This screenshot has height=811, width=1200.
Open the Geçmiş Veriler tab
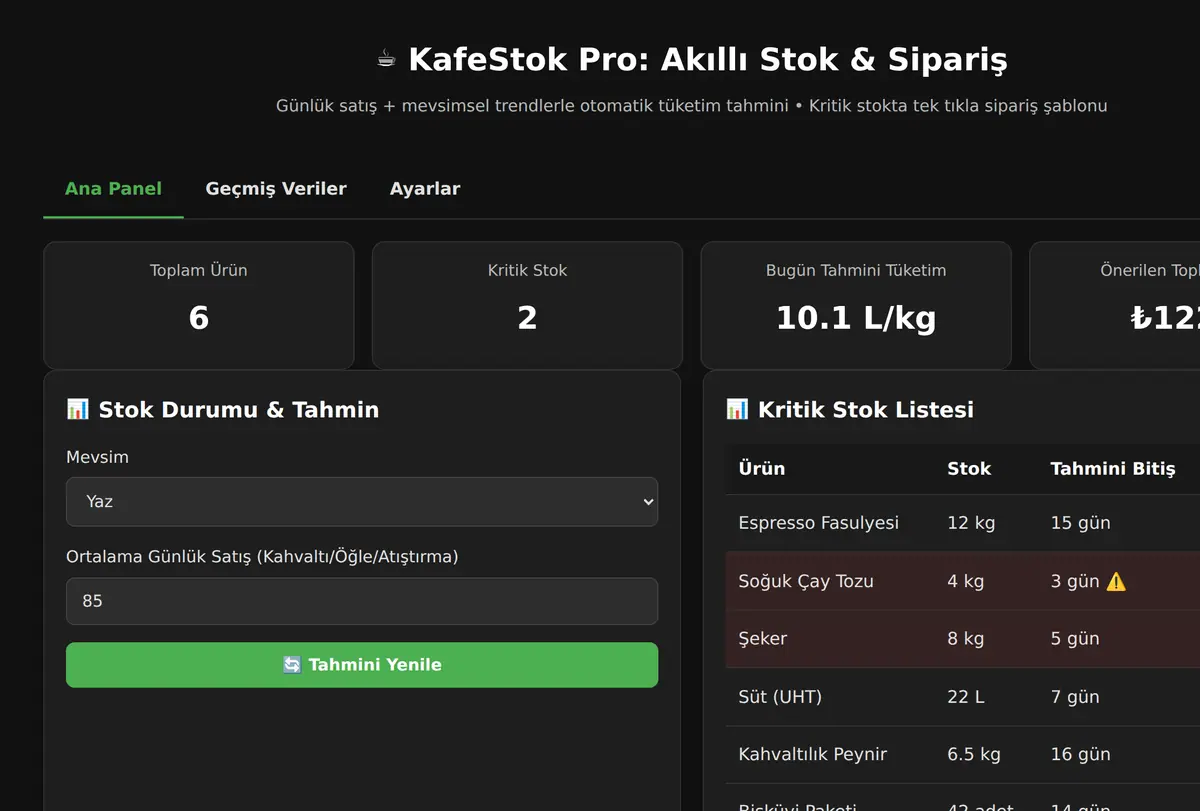coord(276,188)
